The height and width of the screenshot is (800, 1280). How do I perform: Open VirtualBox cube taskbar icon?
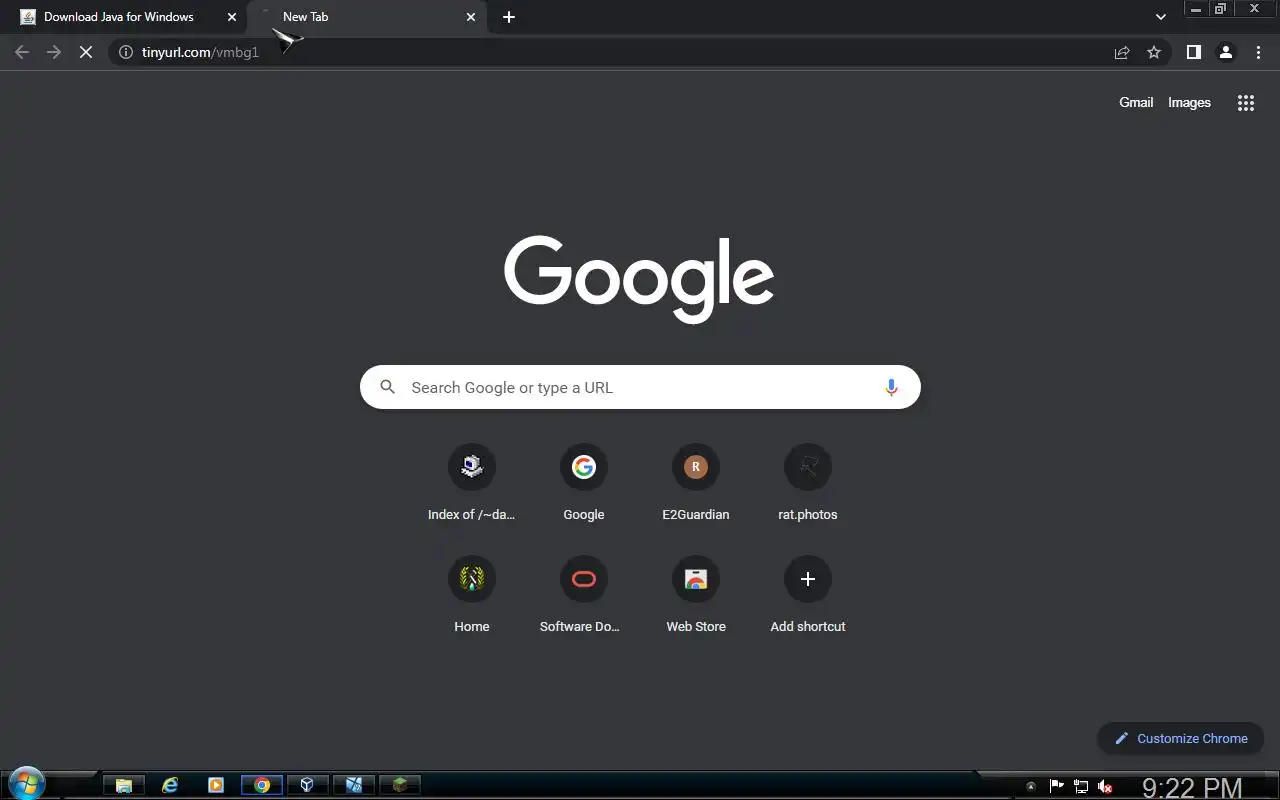[308, 785]
